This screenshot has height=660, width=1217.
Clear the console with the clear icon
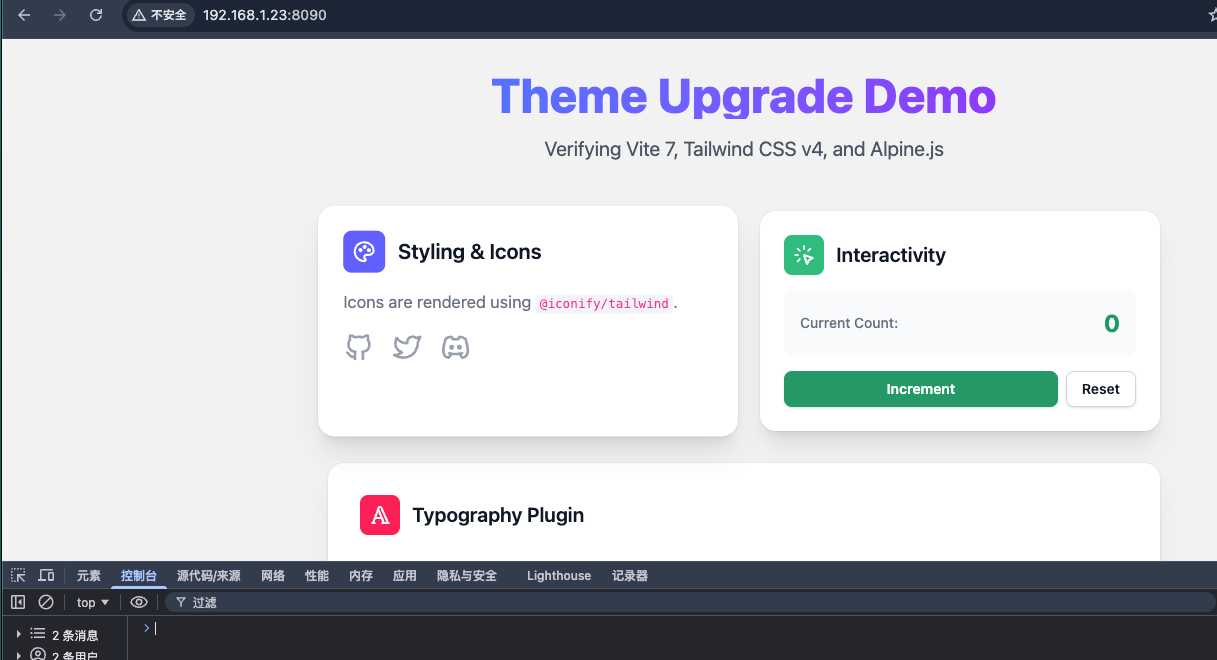point(46,602)
